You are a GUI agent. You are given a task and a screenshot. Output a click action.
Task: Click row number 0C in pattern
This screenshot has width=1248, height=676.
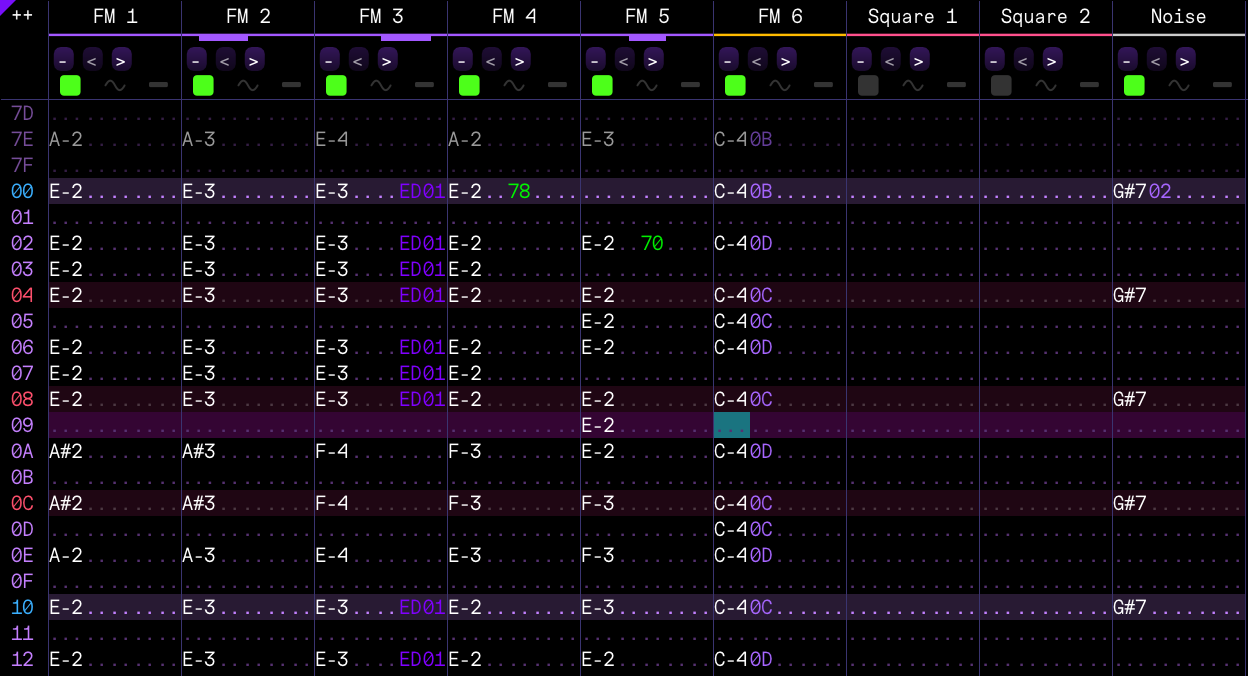(x=22, y=503)
